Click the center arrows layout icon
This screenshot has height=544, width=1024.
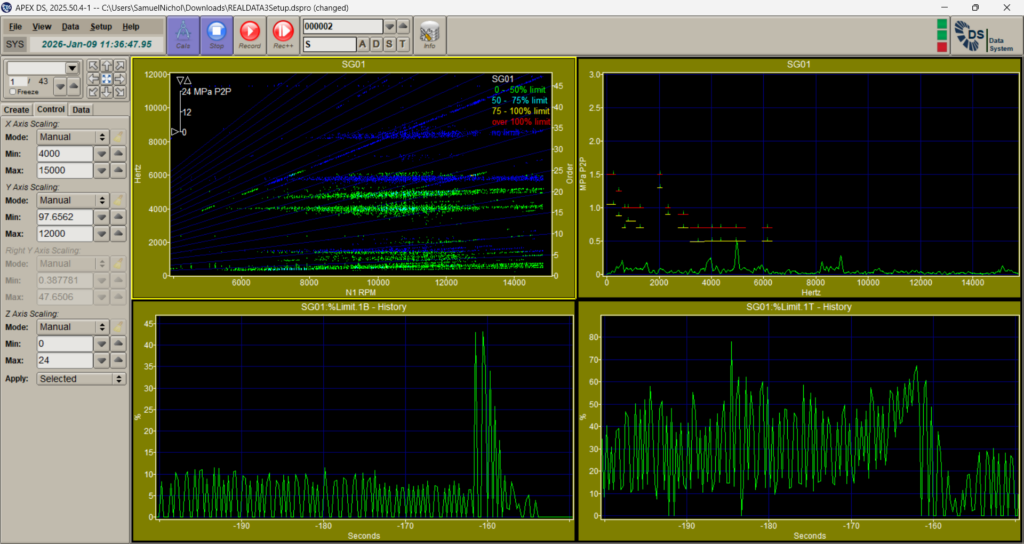tap(106, 79)
